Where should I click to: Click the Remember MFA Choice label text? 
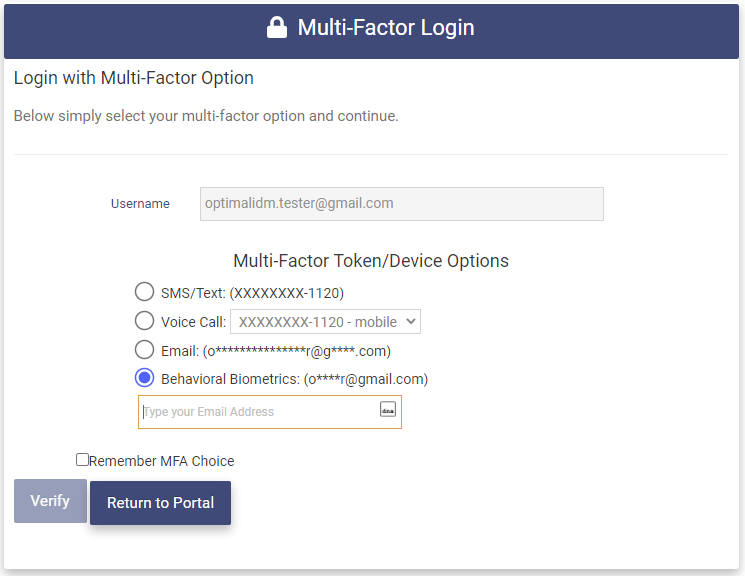pyautogui.click(x=161, y=461)
